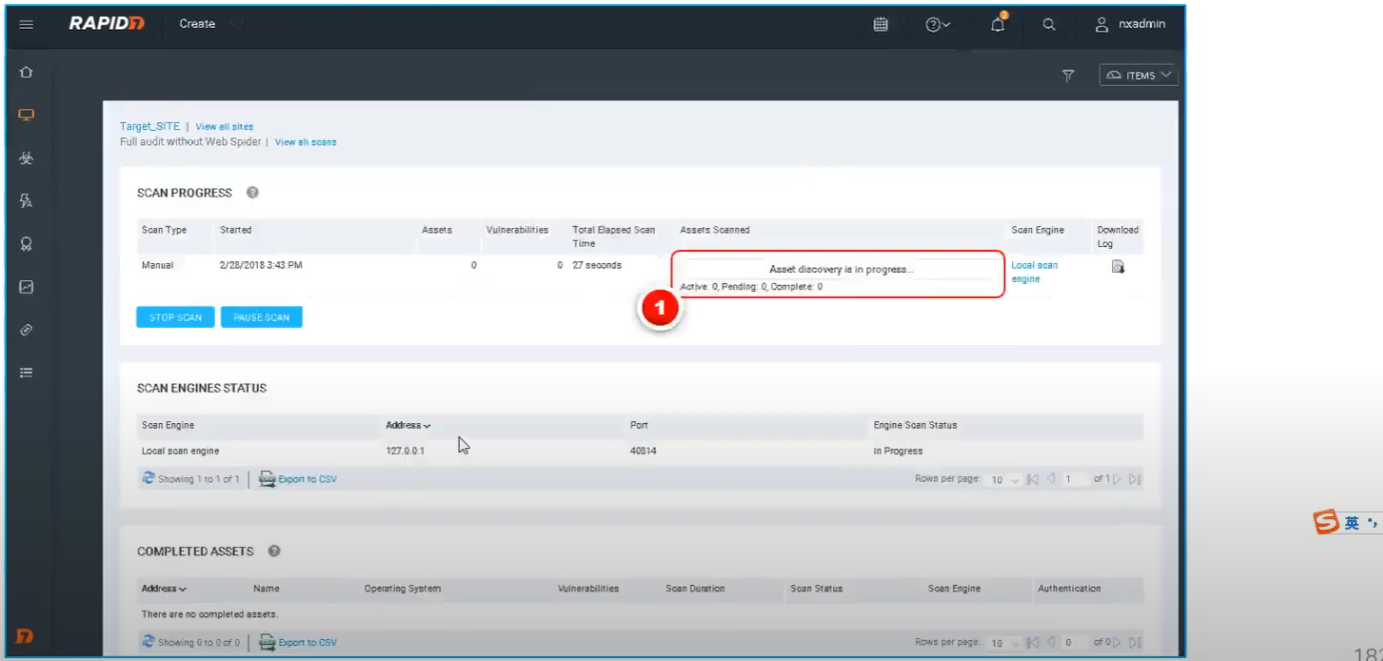Screen dimensions: 1383x661
Task: Go to last page of Scan Engines table
Action: [x=1135, y=480]
